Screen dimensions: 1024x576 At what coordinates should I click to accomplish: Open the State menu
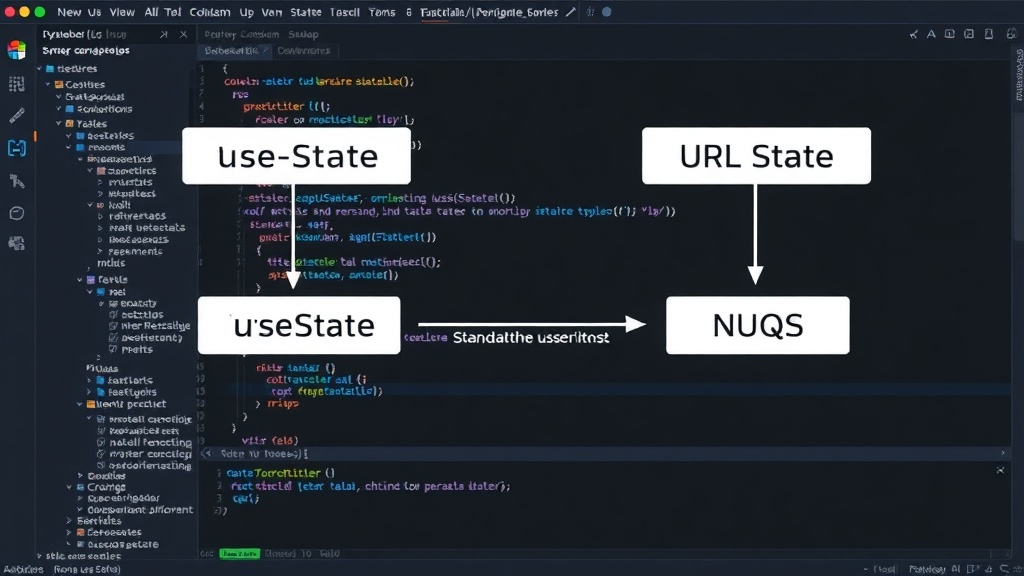tap(306, 12)
